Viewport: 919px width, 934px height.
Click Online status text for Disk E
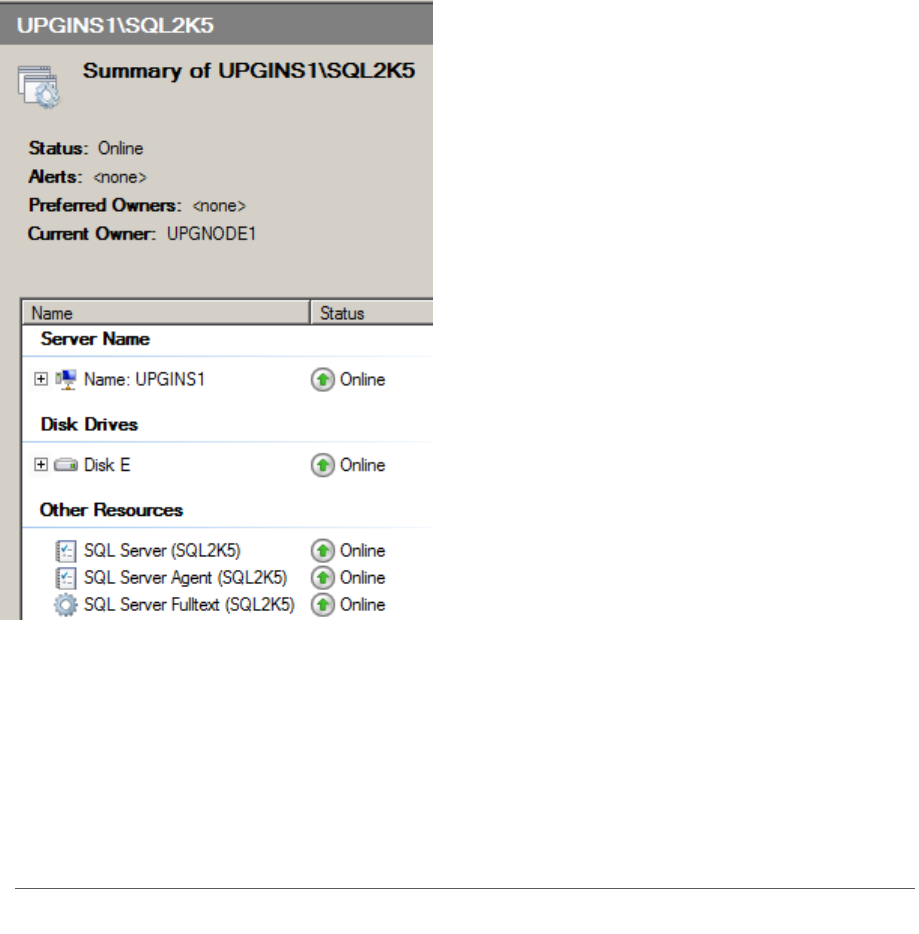tap(362, 465)
